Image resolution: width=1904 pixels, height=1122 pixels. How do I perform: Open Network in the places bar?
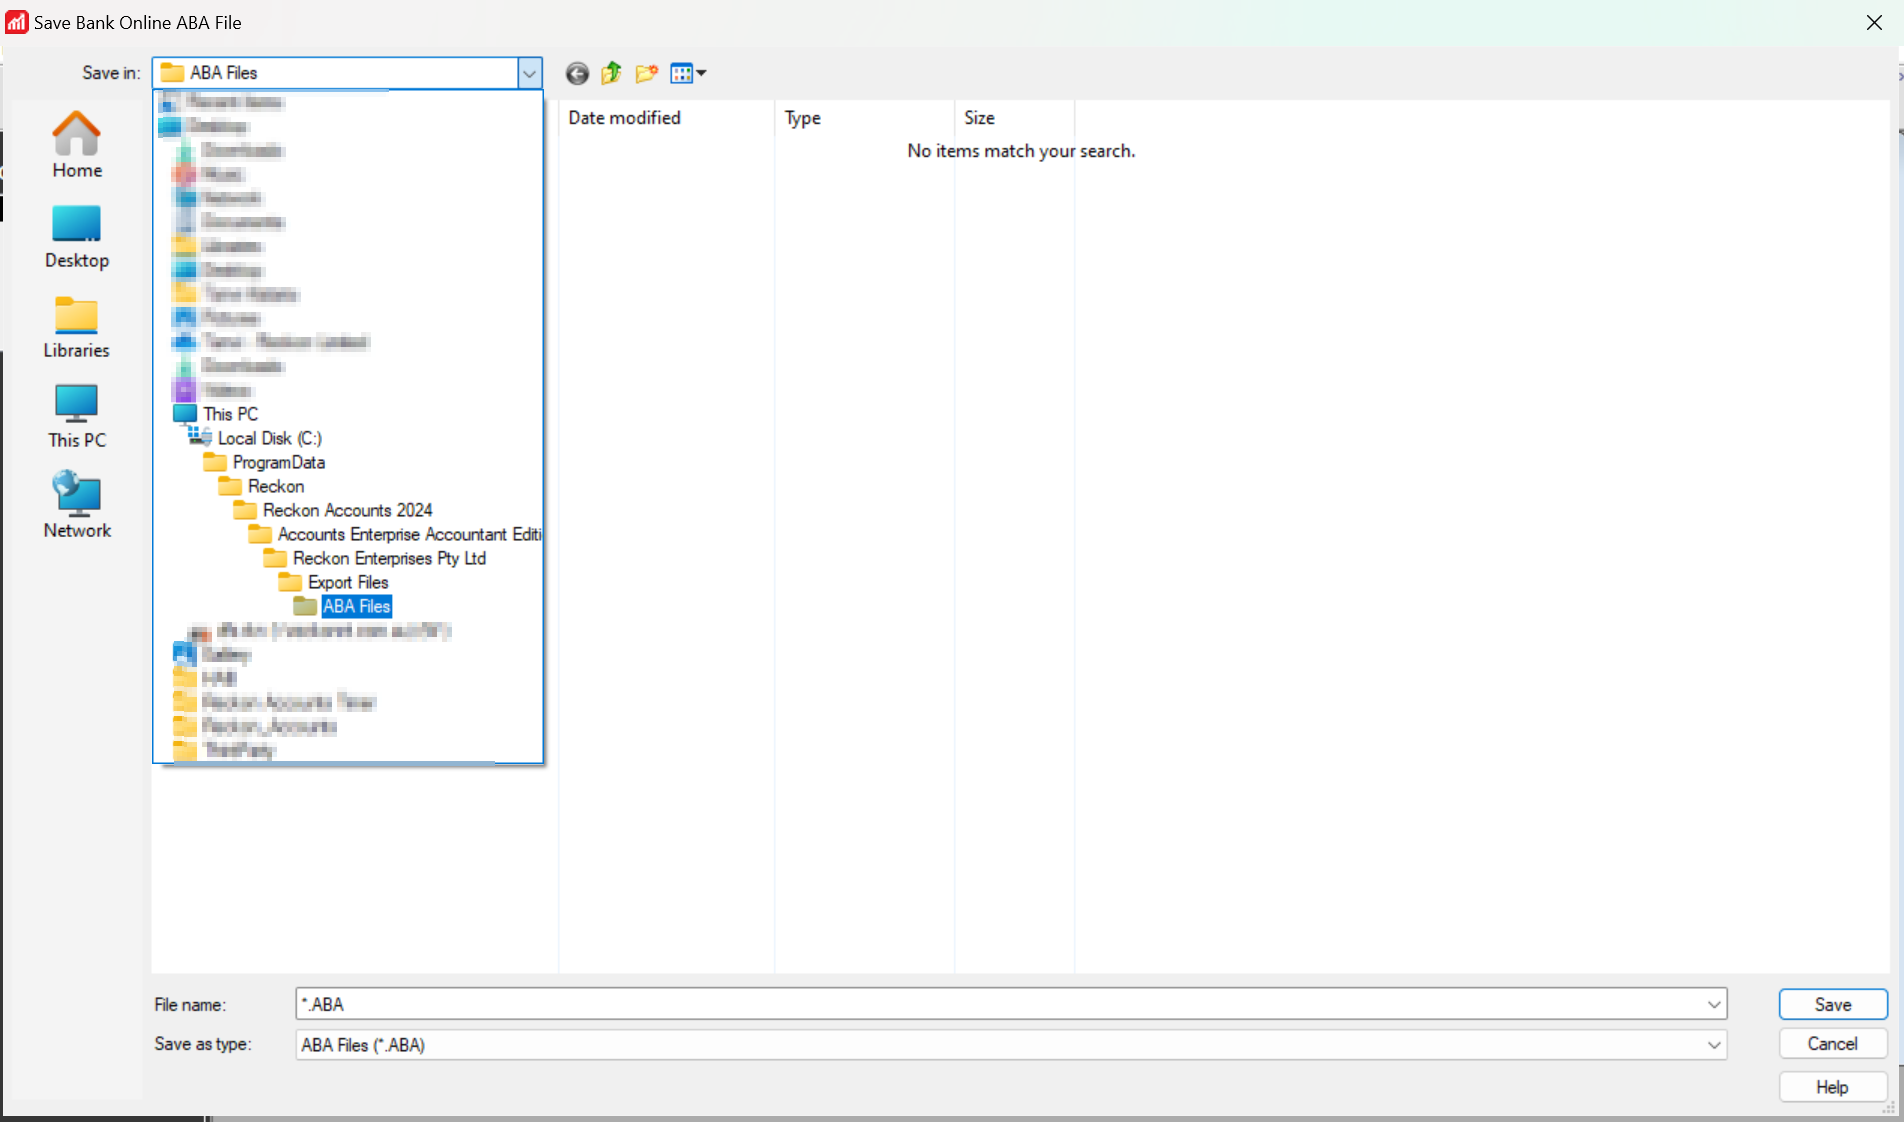pyautogui.click(x=77, y=506)
